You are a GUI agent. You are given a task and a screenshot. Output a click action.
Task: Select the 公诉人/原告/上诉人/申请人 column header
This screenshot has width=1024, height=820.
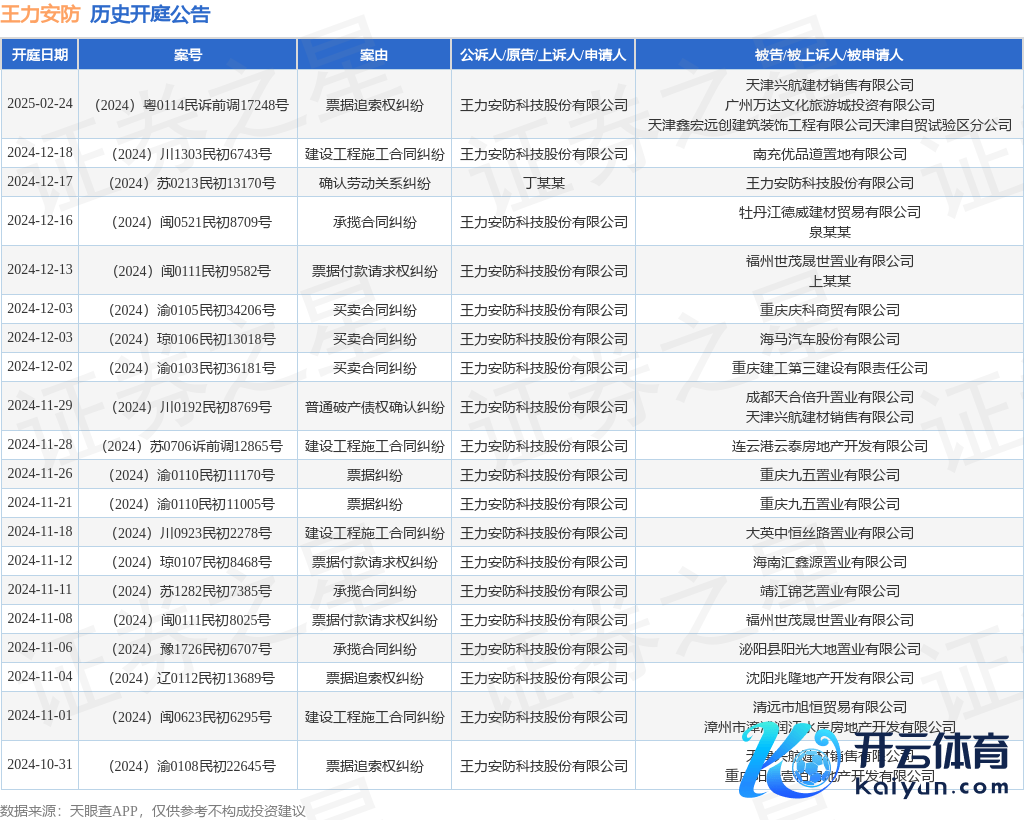543,55
